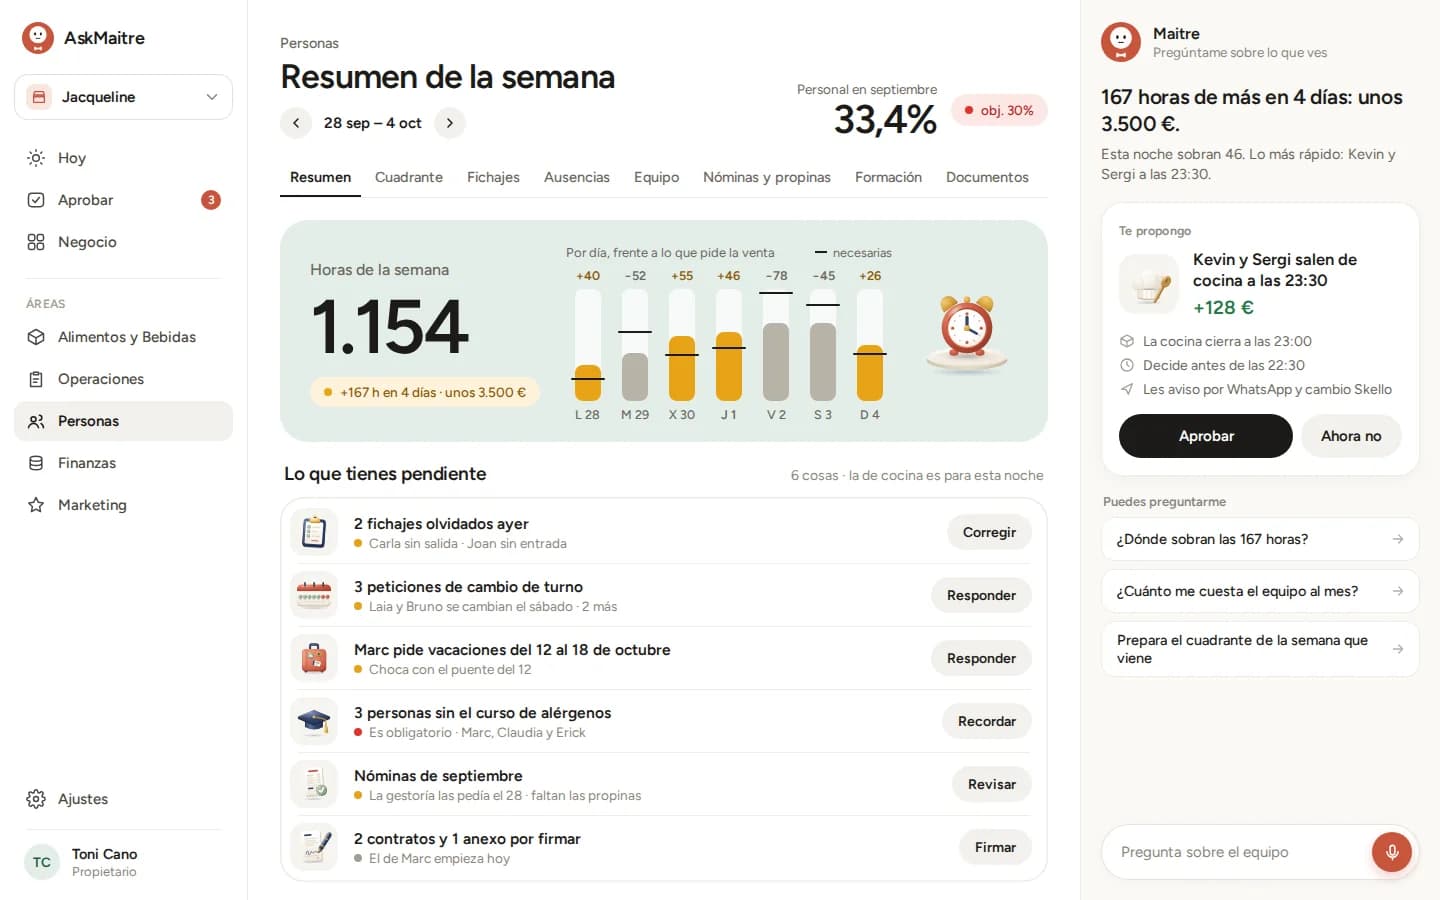Screen dimensions: 1440x900
Task: Select the X 30 hours bar
Action: pos(682,345)
